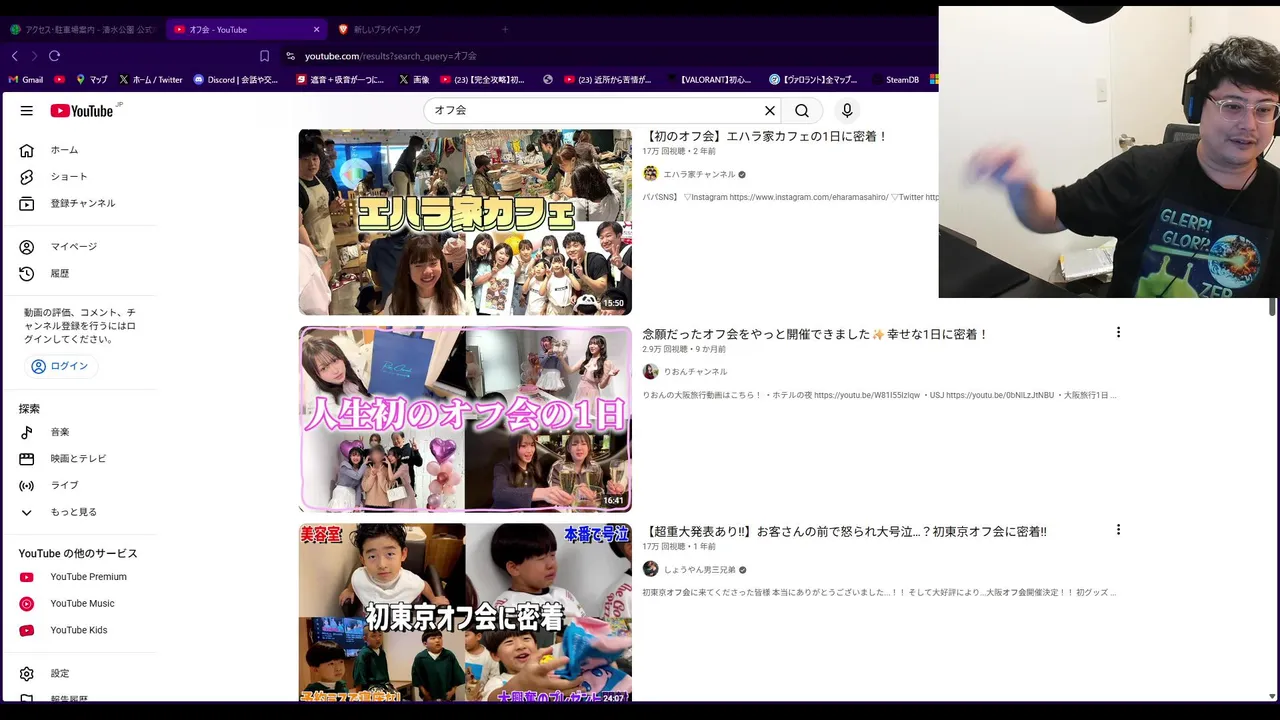Click the scrollbar down arrow
Screen dimensions: 1280x720
click(x=1272, y=696)
